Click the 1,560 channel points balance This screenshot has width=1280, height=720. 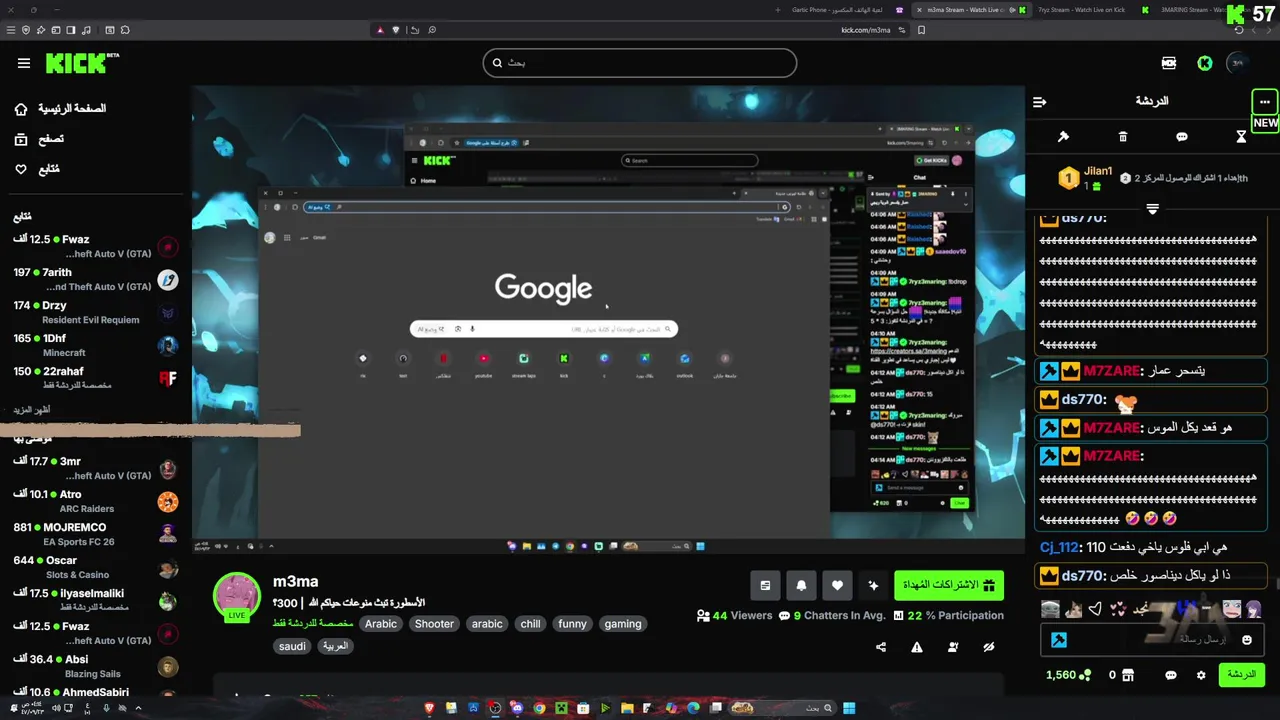(1068, 675)
